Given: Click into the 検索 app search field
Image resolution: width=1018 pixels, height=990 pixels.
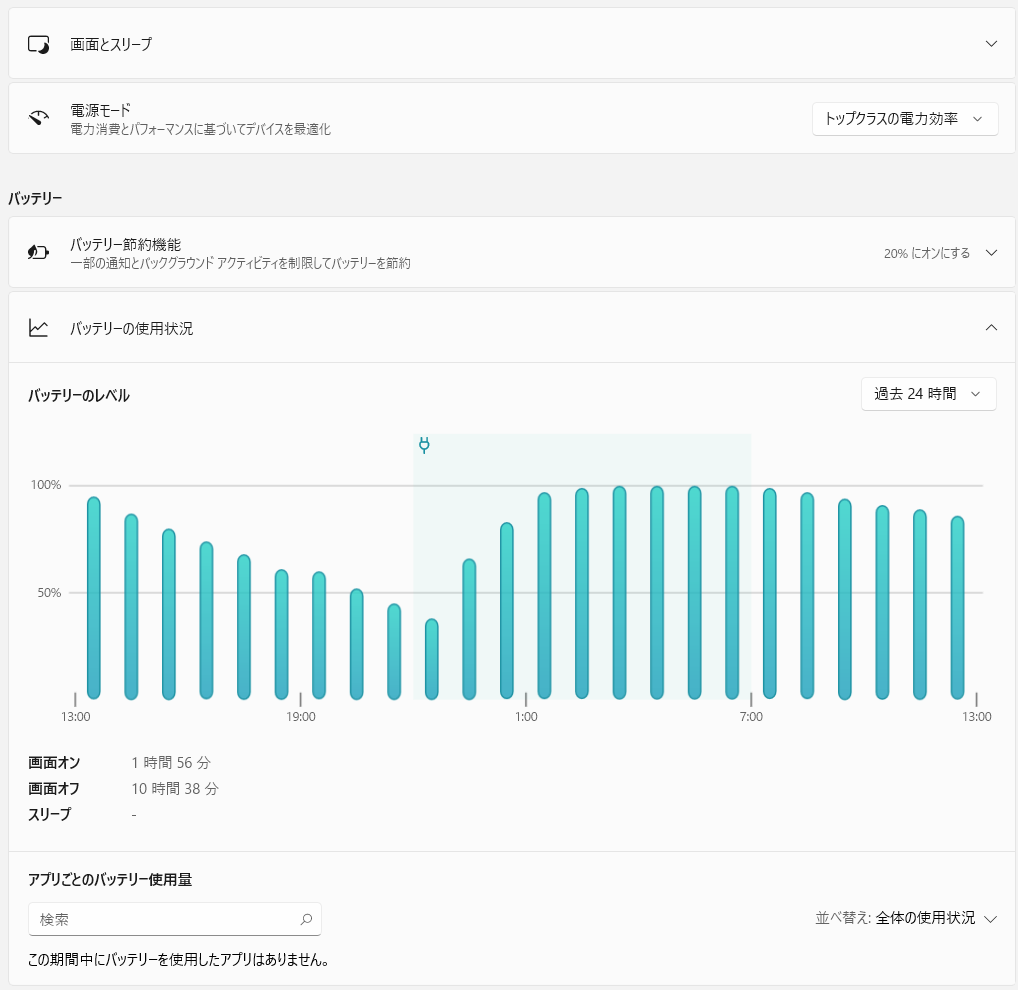Looking at the screenshot, I should tap(165, 919).
